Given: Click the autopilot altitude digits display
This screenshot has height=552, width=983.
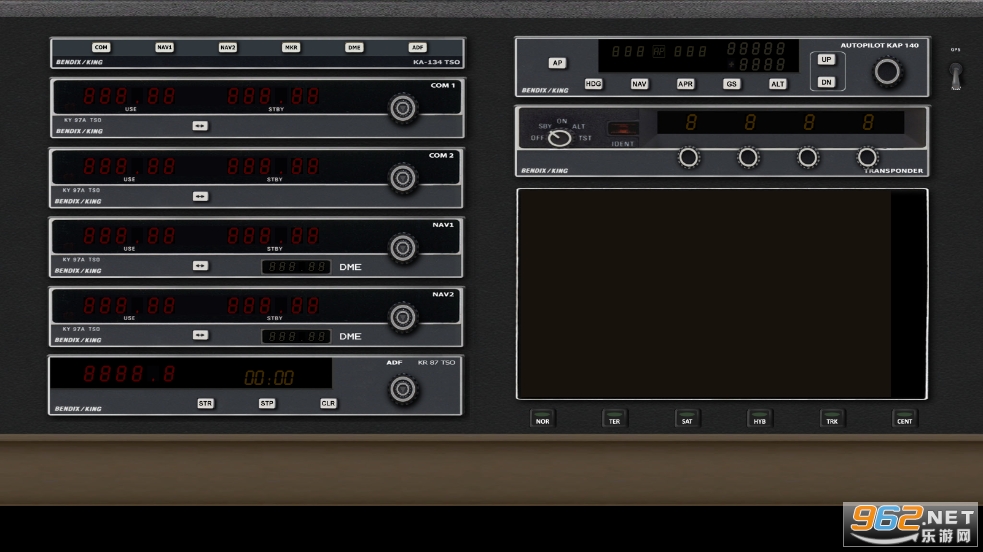Looking at the screenshot, I should point(755,49).
